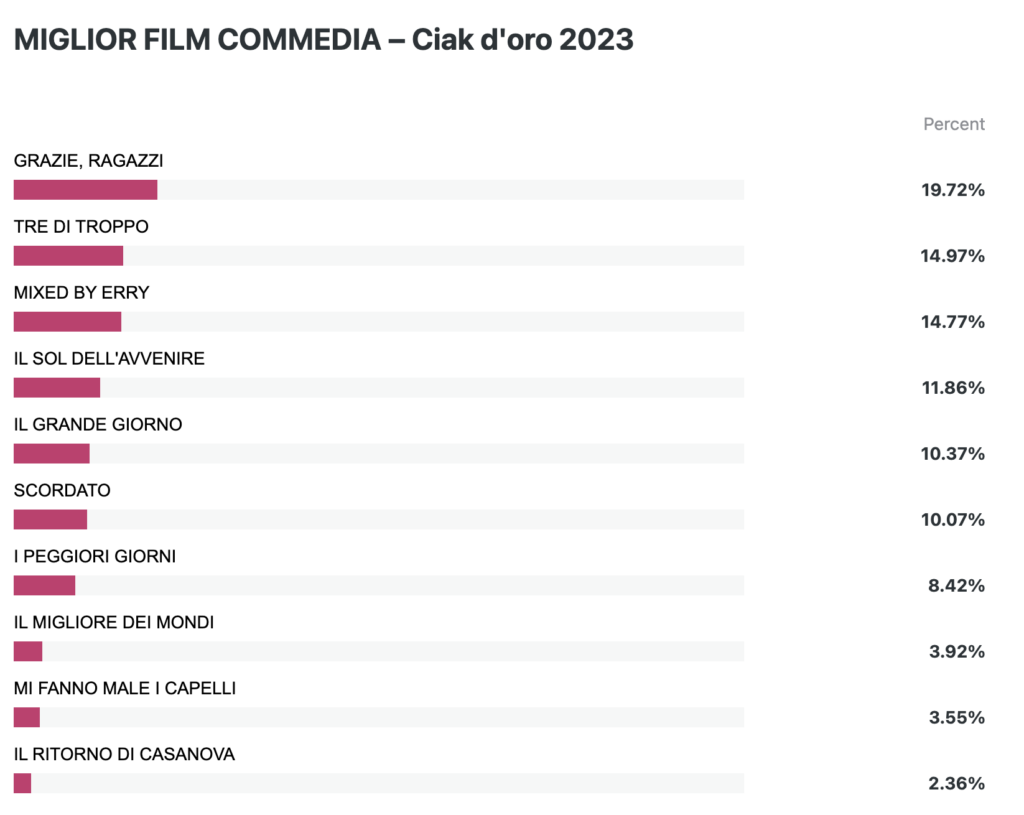
Task: Click the IL MIGLIORE DEI MONDI bar
Action: click(379, 651)
